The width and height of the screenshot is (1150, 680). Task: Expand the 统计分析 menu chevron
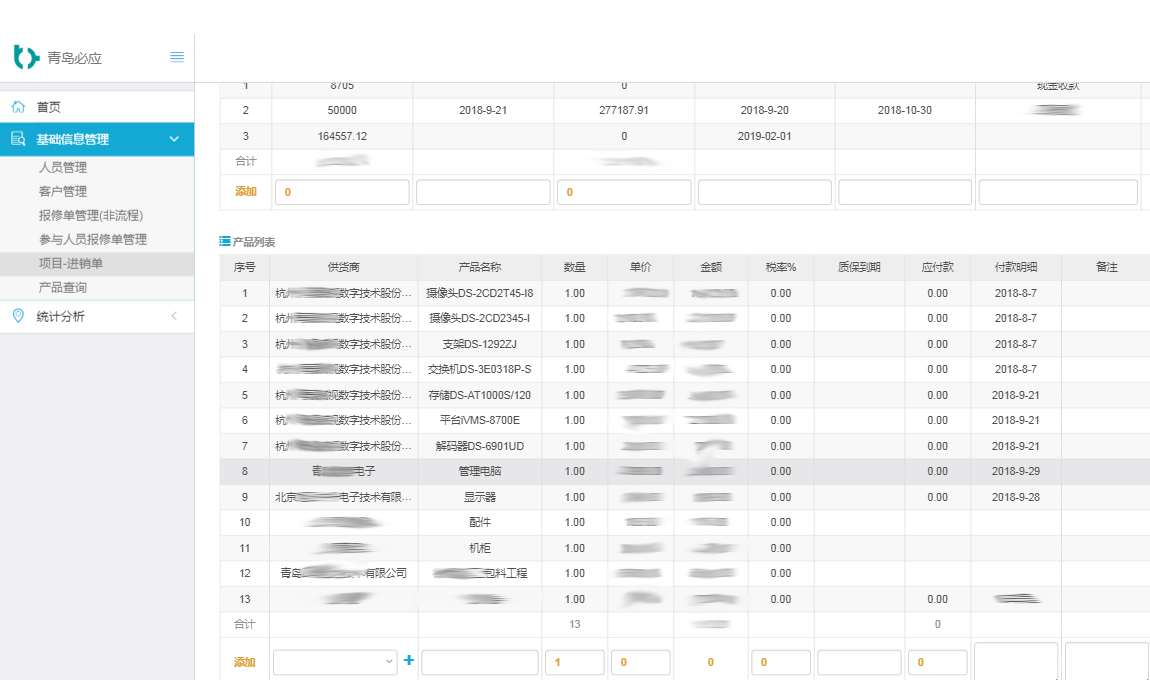pyautogui.click(x=174, y=316)
